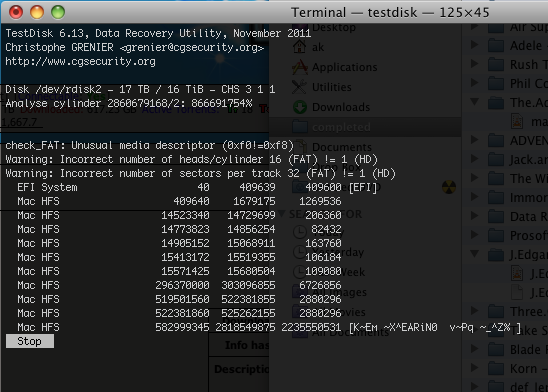Viewport: 548px width, 392px height.
Task: Select the The Wi folder icon
Action: (496, 179)
